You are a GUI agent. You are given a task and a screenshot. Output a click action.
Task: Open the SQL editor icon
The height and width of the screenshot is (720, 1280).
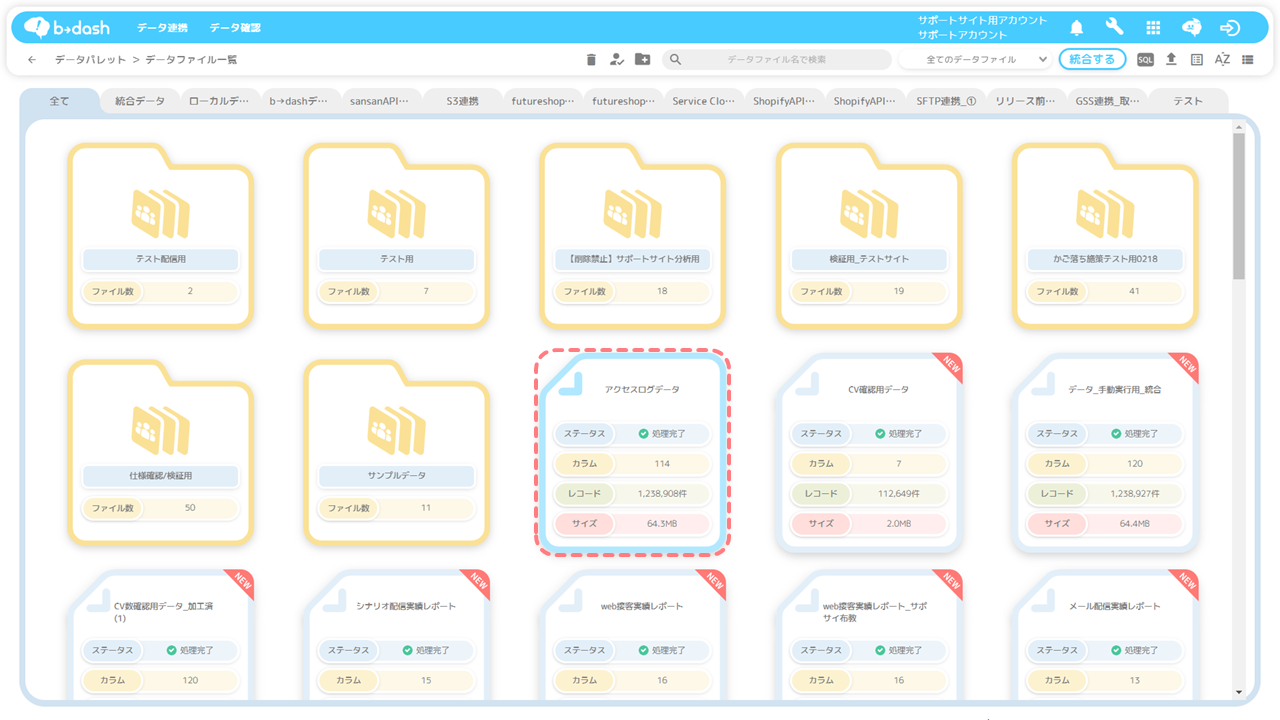coord(1145,60)
